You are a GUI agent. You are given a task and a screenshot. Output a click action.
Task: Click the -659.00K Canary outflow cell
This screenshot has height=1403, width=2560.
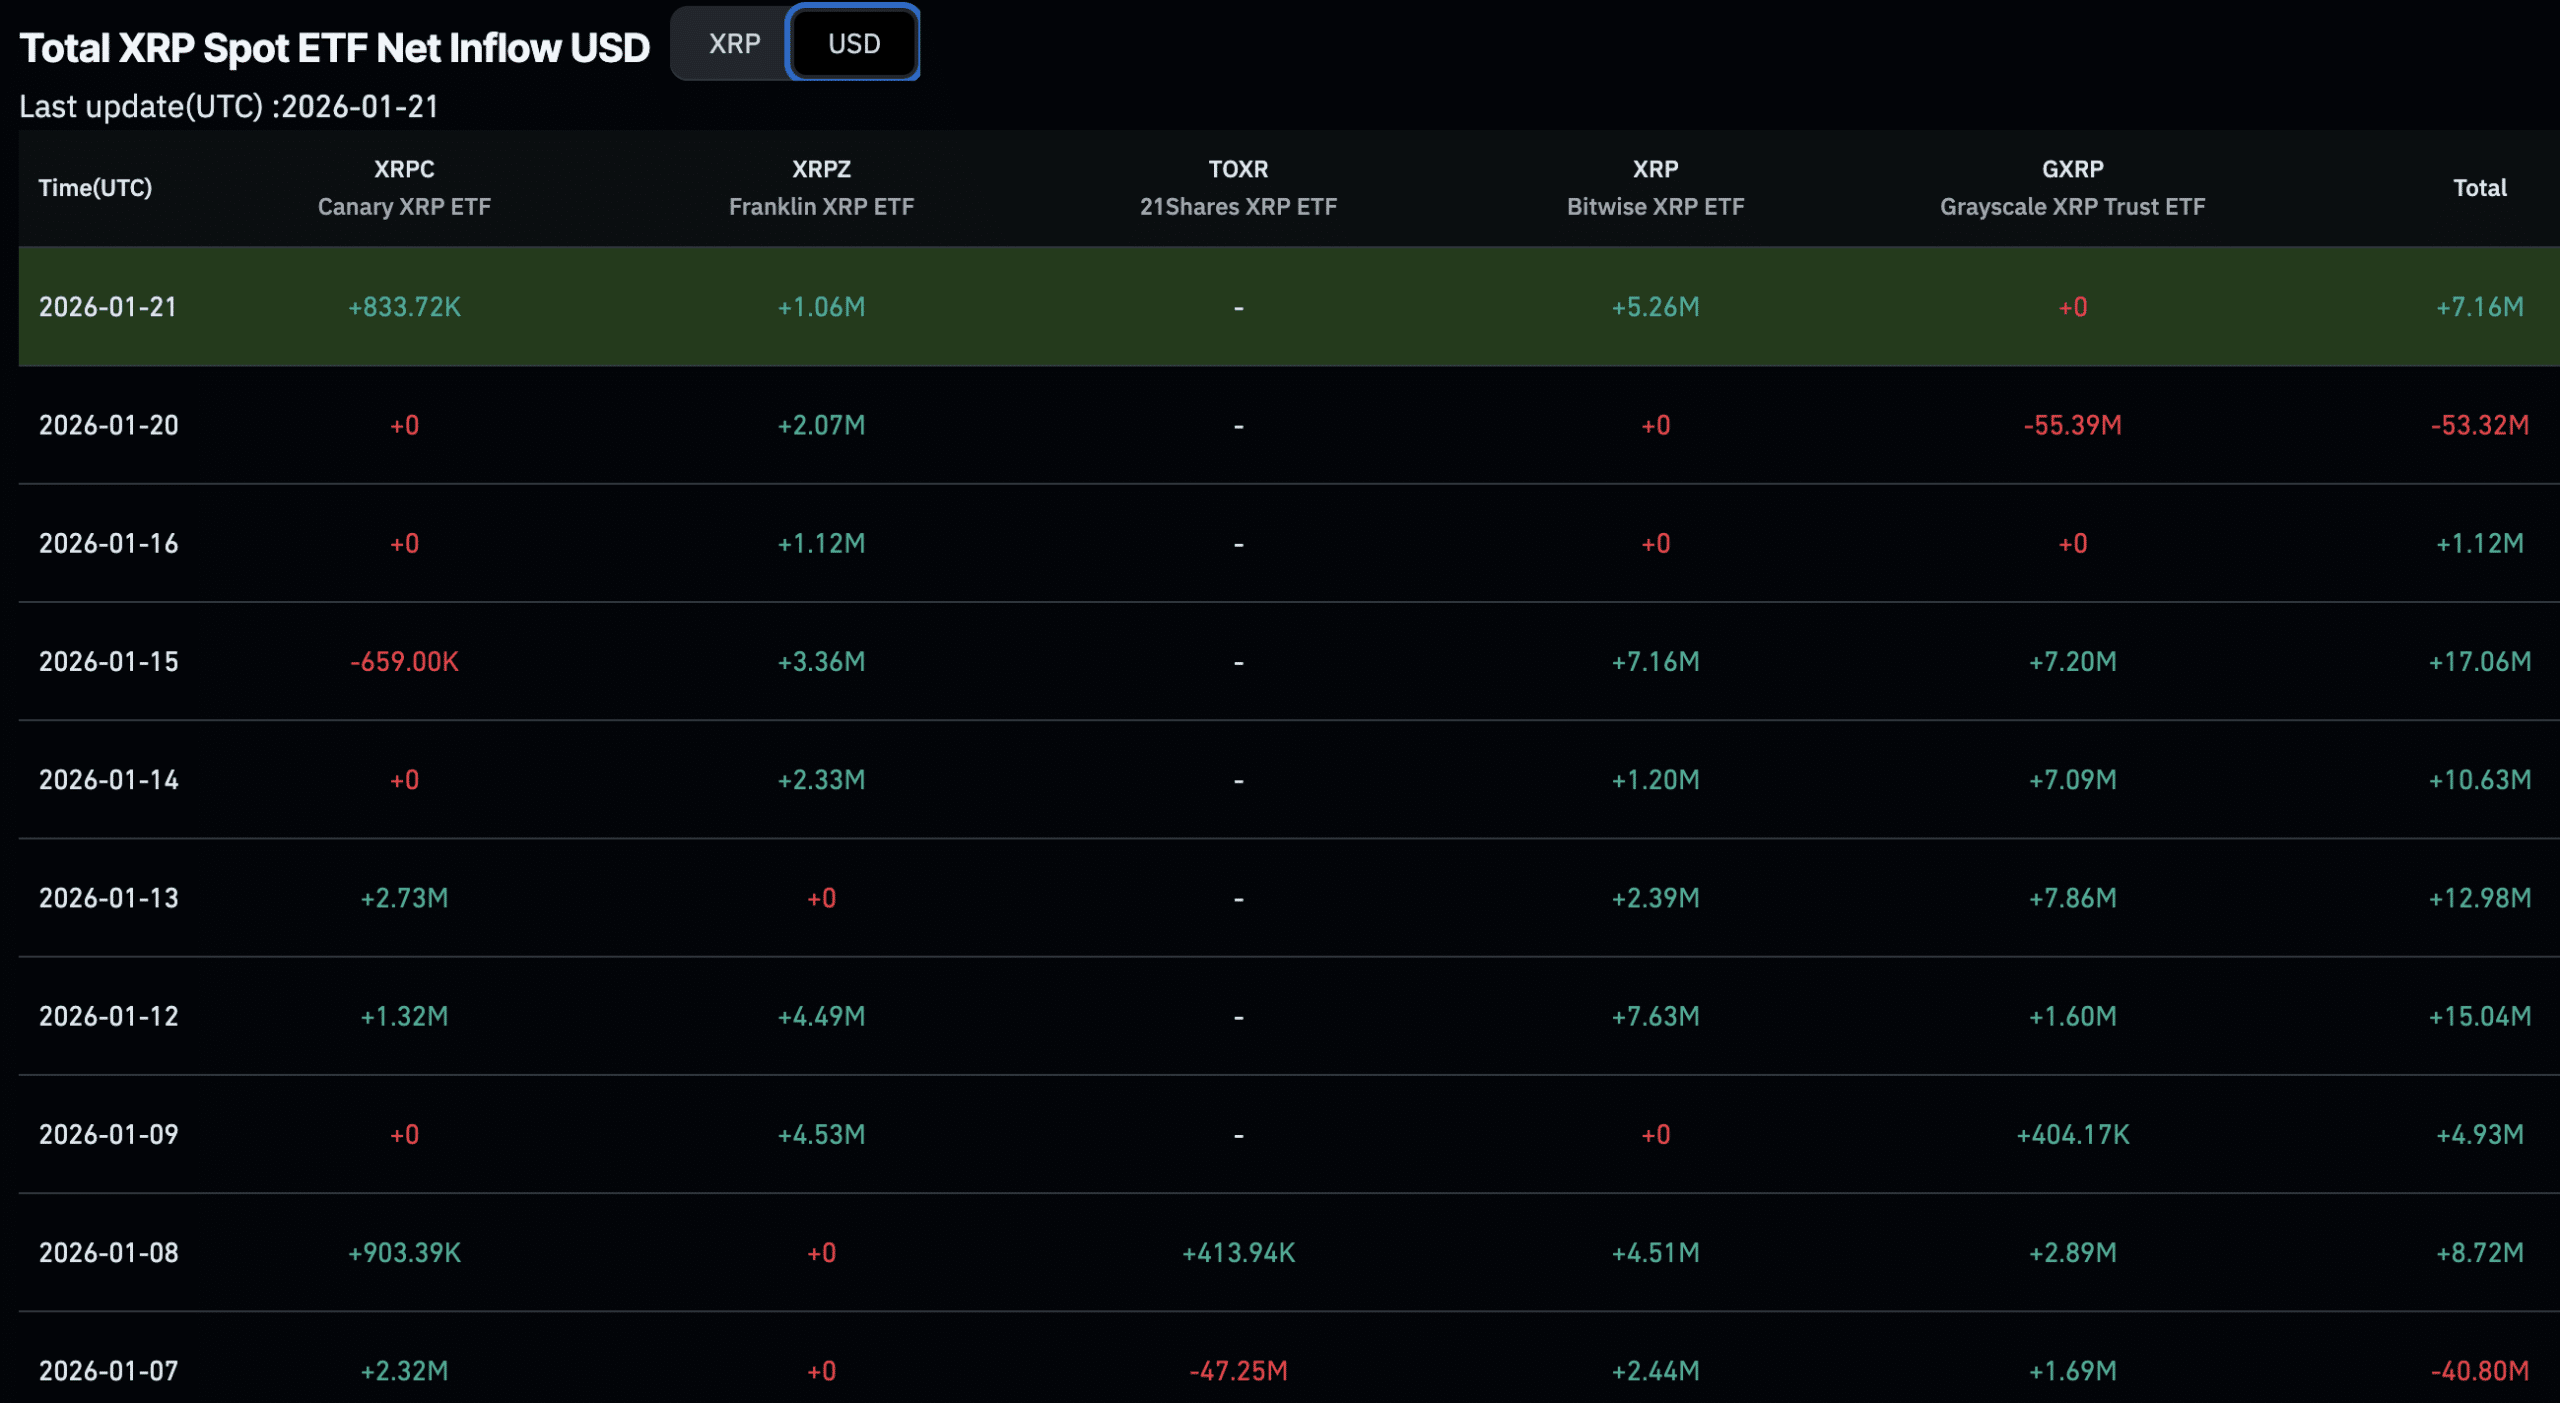tap(402, 661)
